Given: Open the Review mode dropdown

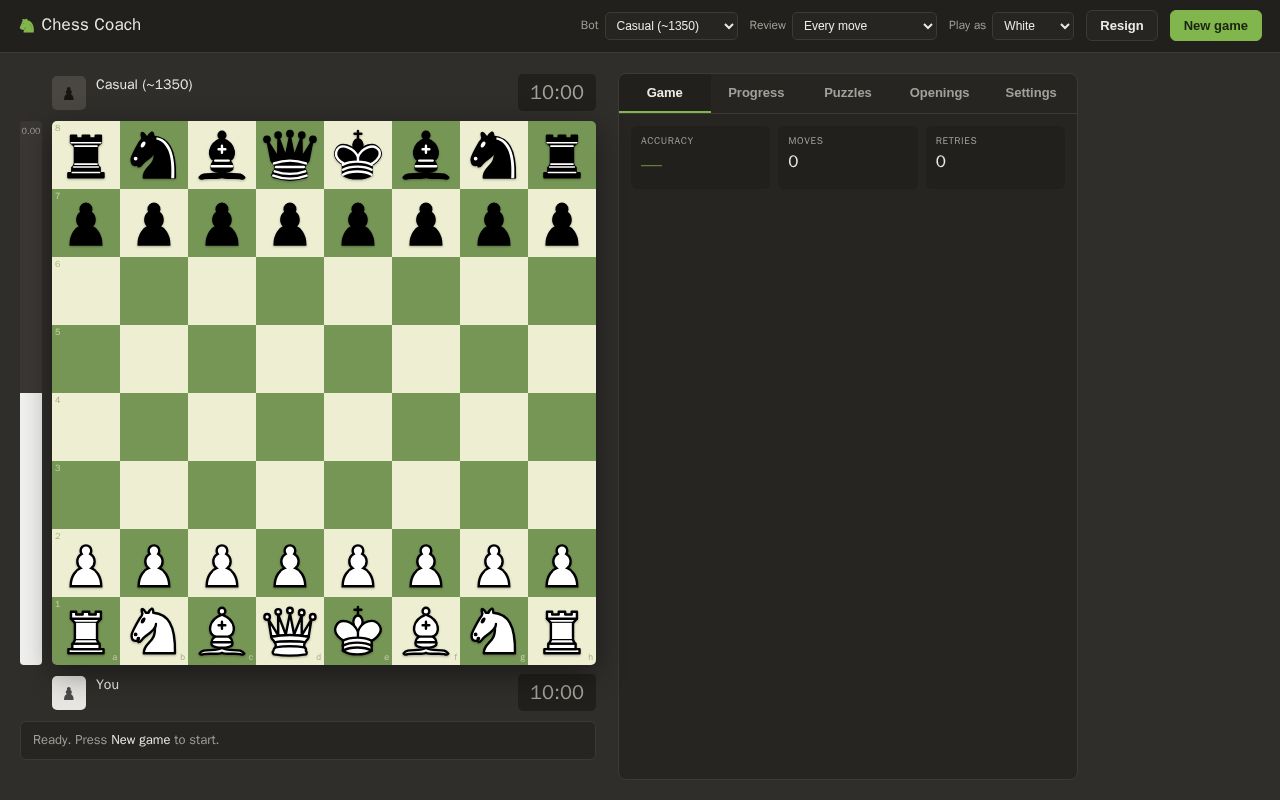Looking at the screenshot, I should pos(864,26).
